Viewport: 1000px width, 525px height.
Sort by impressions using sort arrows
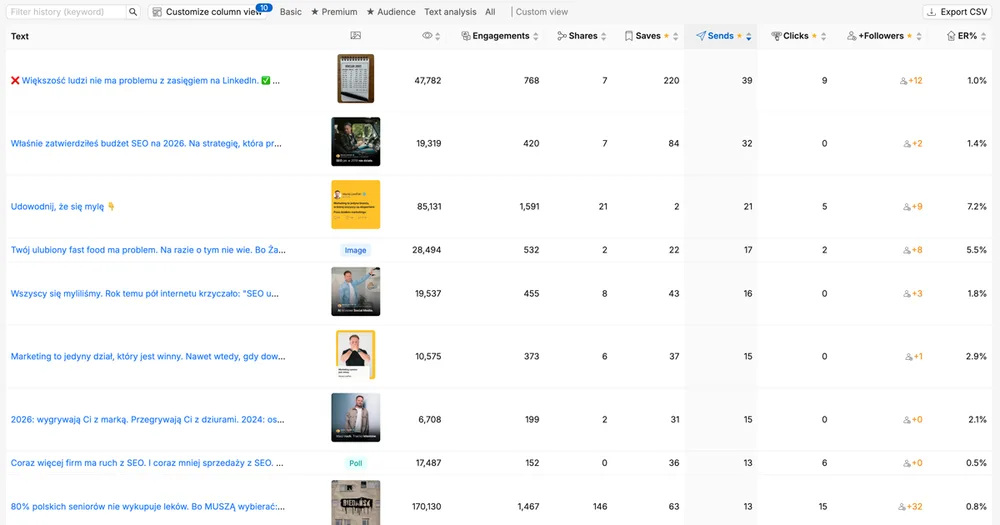(438, 36)
